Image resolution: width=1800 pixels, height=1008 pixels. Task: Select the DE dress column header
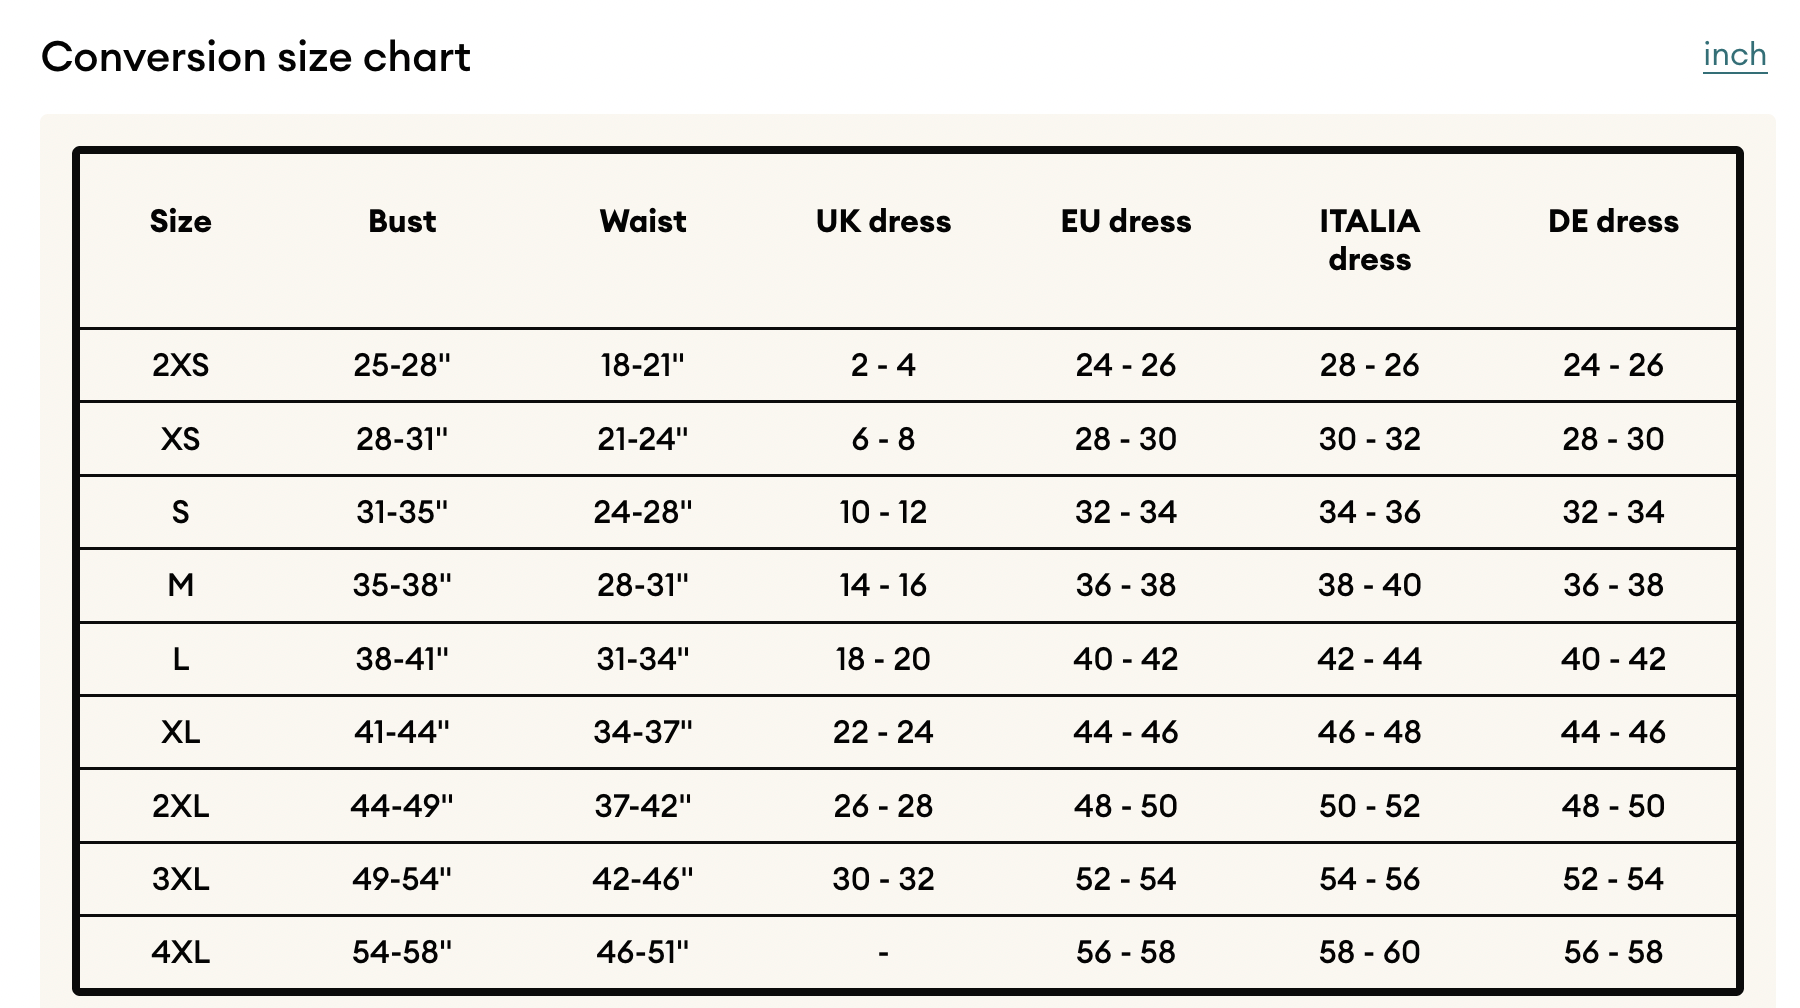[1613, 221]
